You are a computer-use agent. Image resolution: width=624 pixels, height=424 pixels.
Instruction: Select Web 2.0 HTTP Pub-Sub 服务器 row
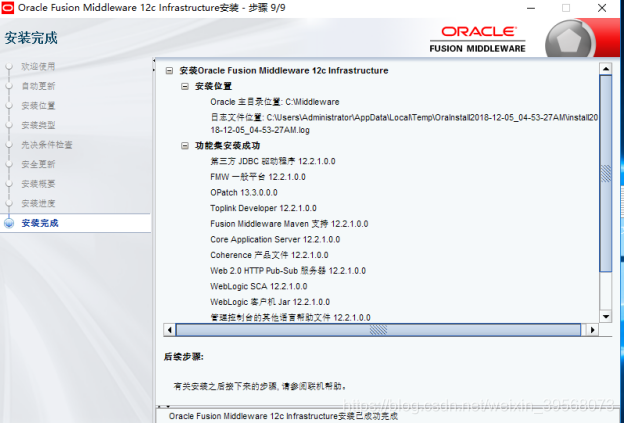click(288, 271)
